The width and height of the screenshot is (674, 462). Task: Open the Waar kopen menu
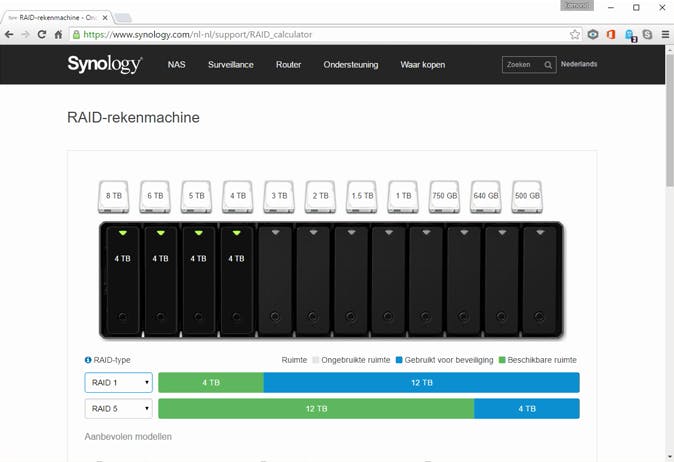pos(423,64)
